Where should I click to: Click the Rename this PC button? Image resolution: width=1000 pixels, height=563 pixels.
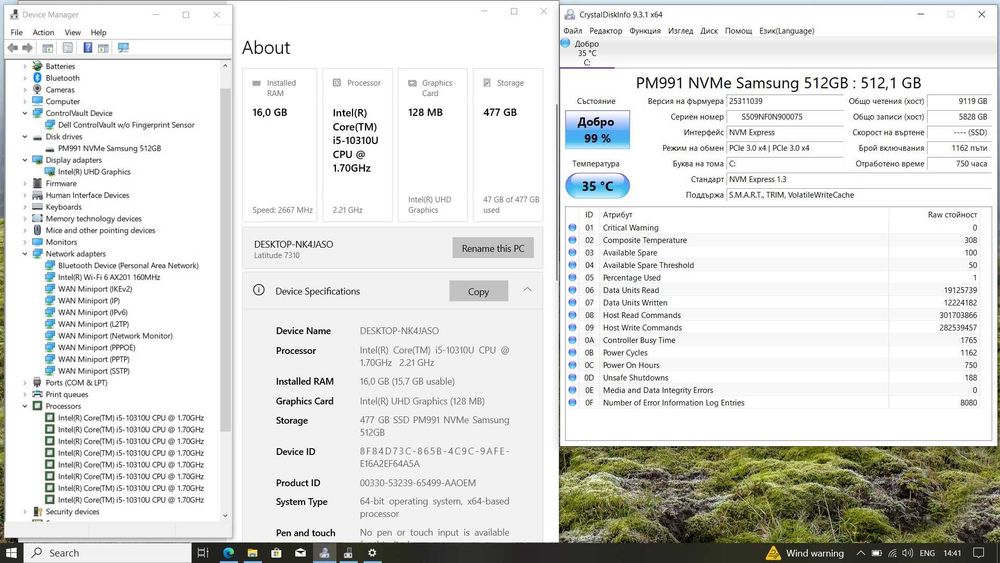click(x=493, y=248)
